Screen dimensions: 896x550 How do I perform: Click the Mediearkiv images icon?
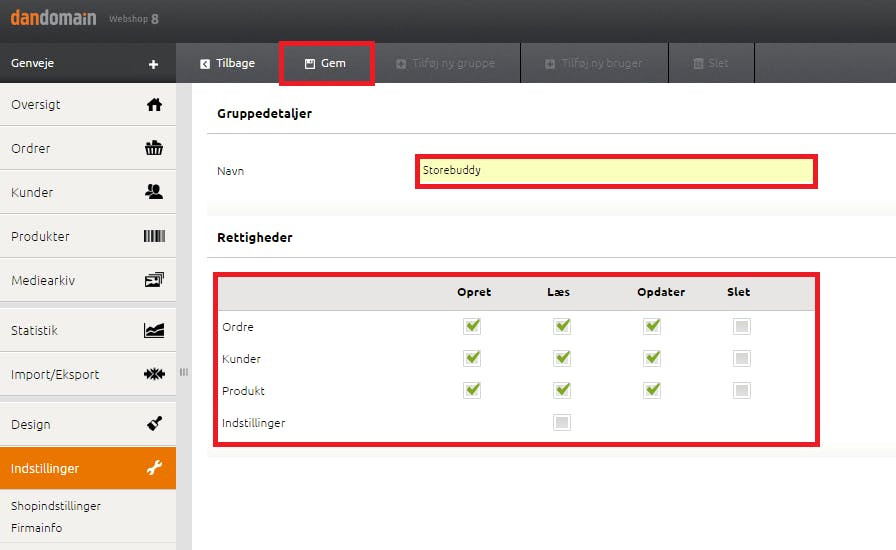(154, 280)
